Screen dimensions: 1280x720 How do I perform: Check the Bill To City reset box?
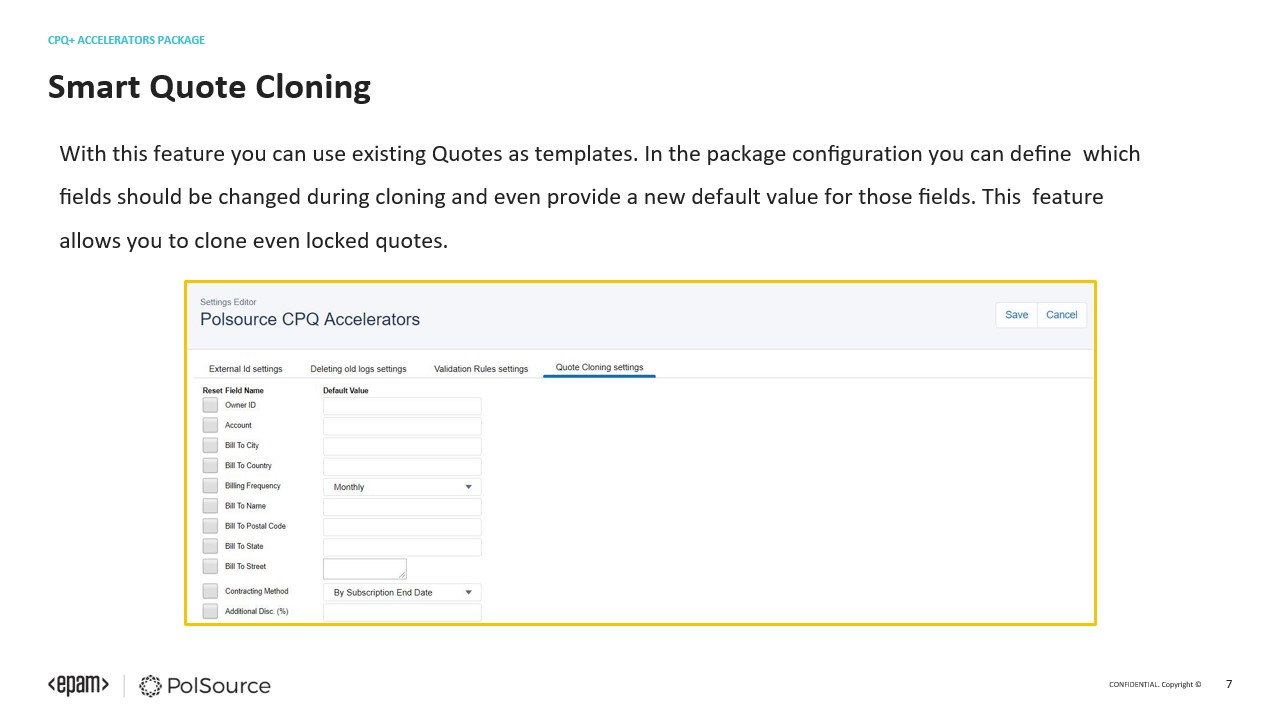[x=210, y=445]
